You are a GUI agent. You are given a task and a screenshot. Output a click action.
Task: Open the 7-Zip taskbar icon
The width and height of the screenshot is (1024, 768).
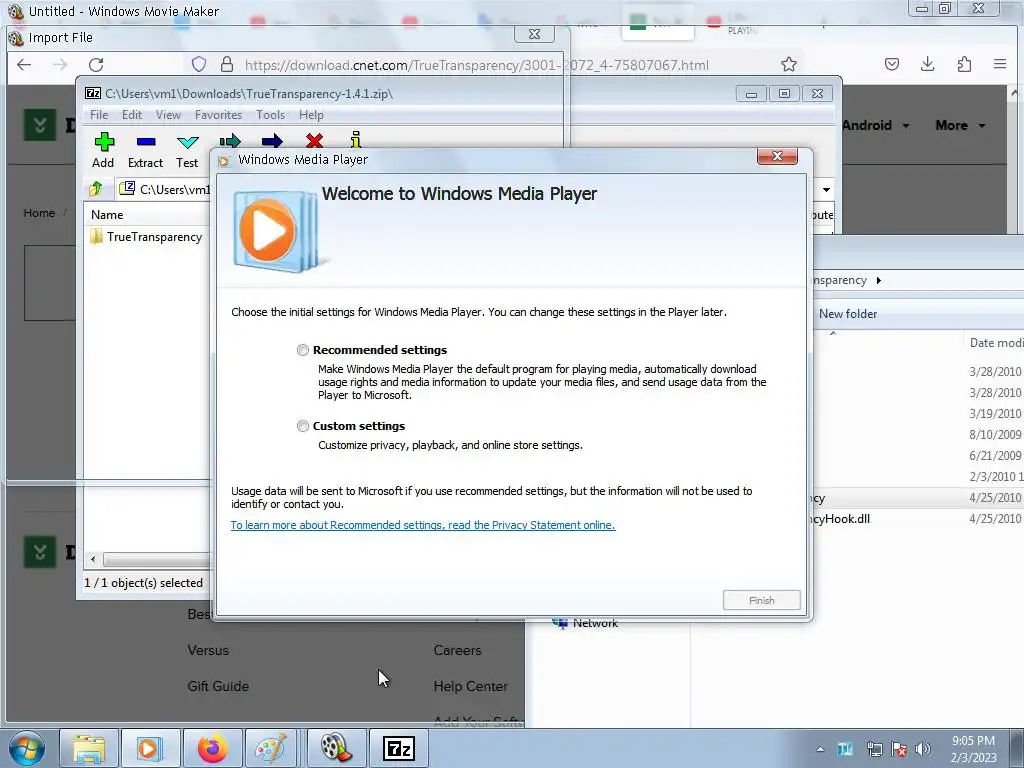coord(399,748)
